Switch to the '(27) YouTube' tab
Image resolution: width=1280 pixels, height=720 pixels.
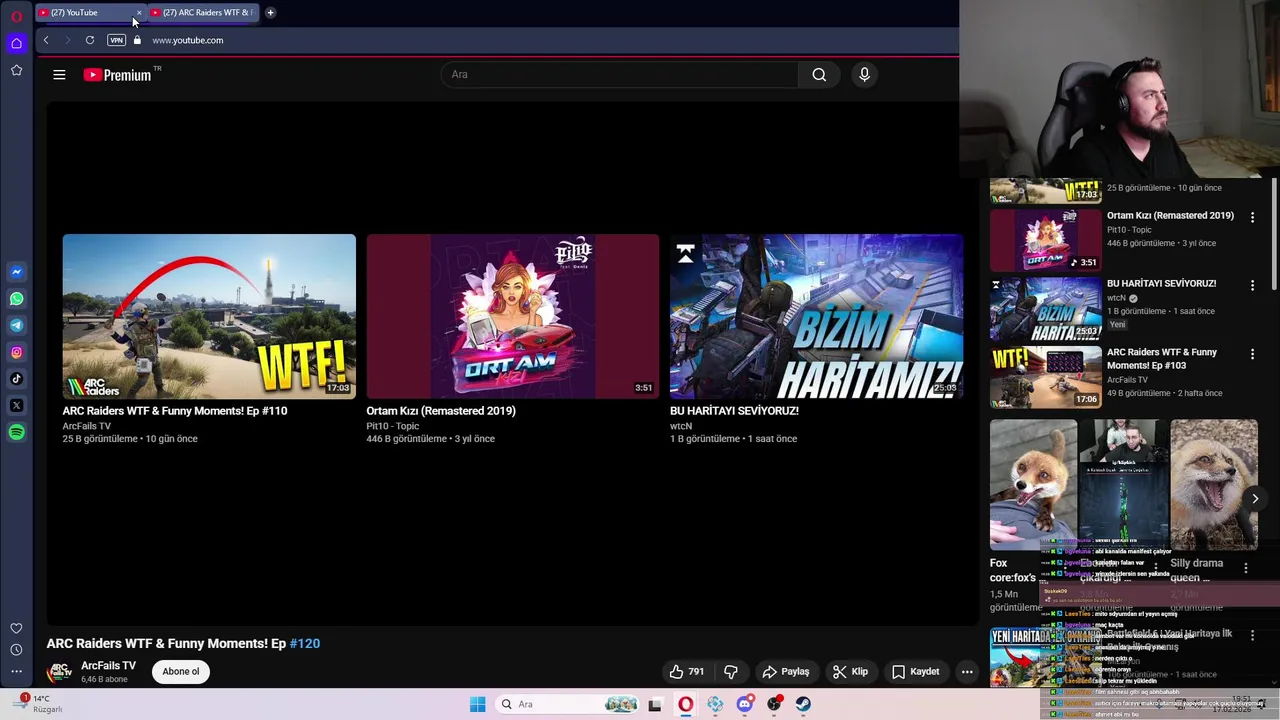coord(85,13)
